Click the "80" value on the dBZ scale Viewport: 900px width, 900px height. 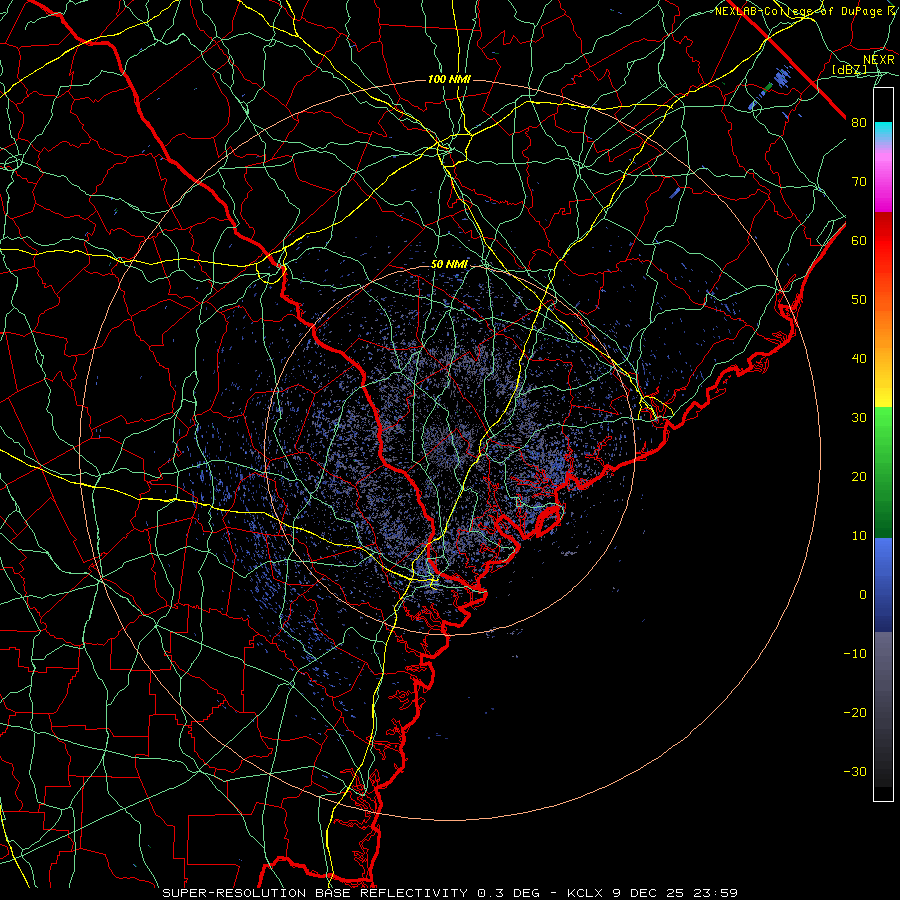[x=859, y=123]
